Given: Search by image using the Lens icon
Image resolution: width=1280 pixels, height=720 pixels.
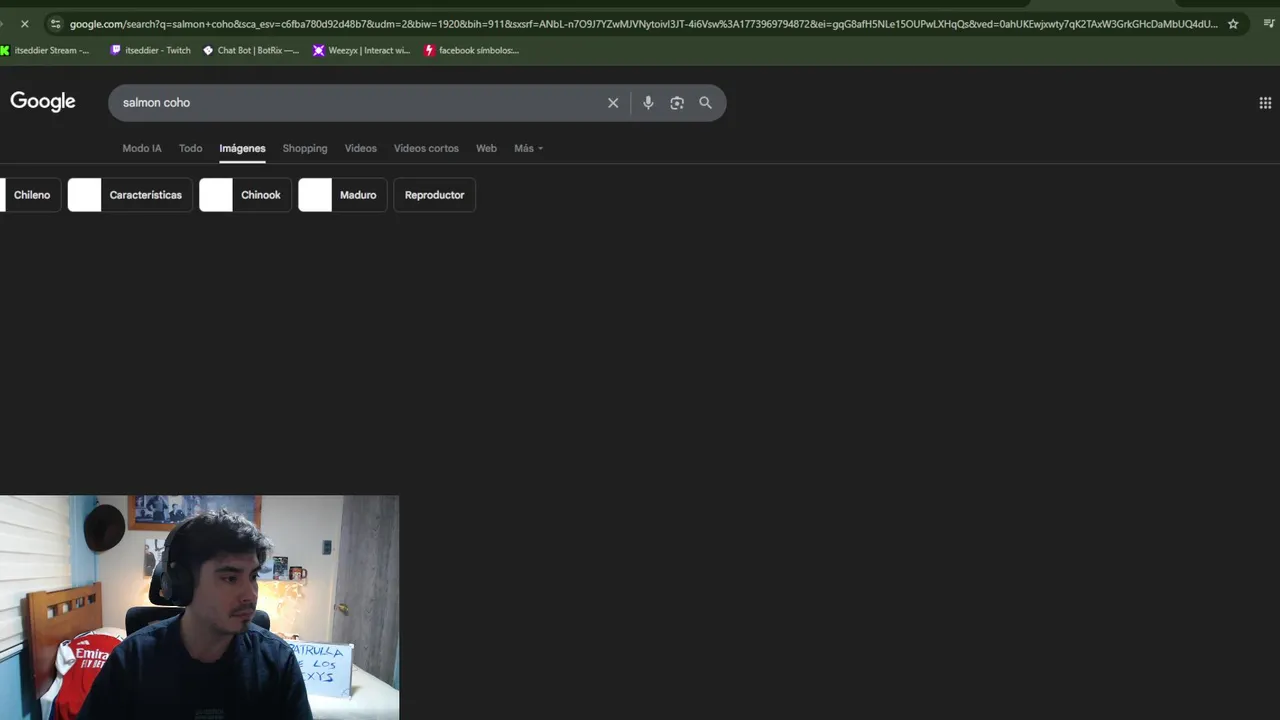Looking at the screenshot, I should 677,103.
